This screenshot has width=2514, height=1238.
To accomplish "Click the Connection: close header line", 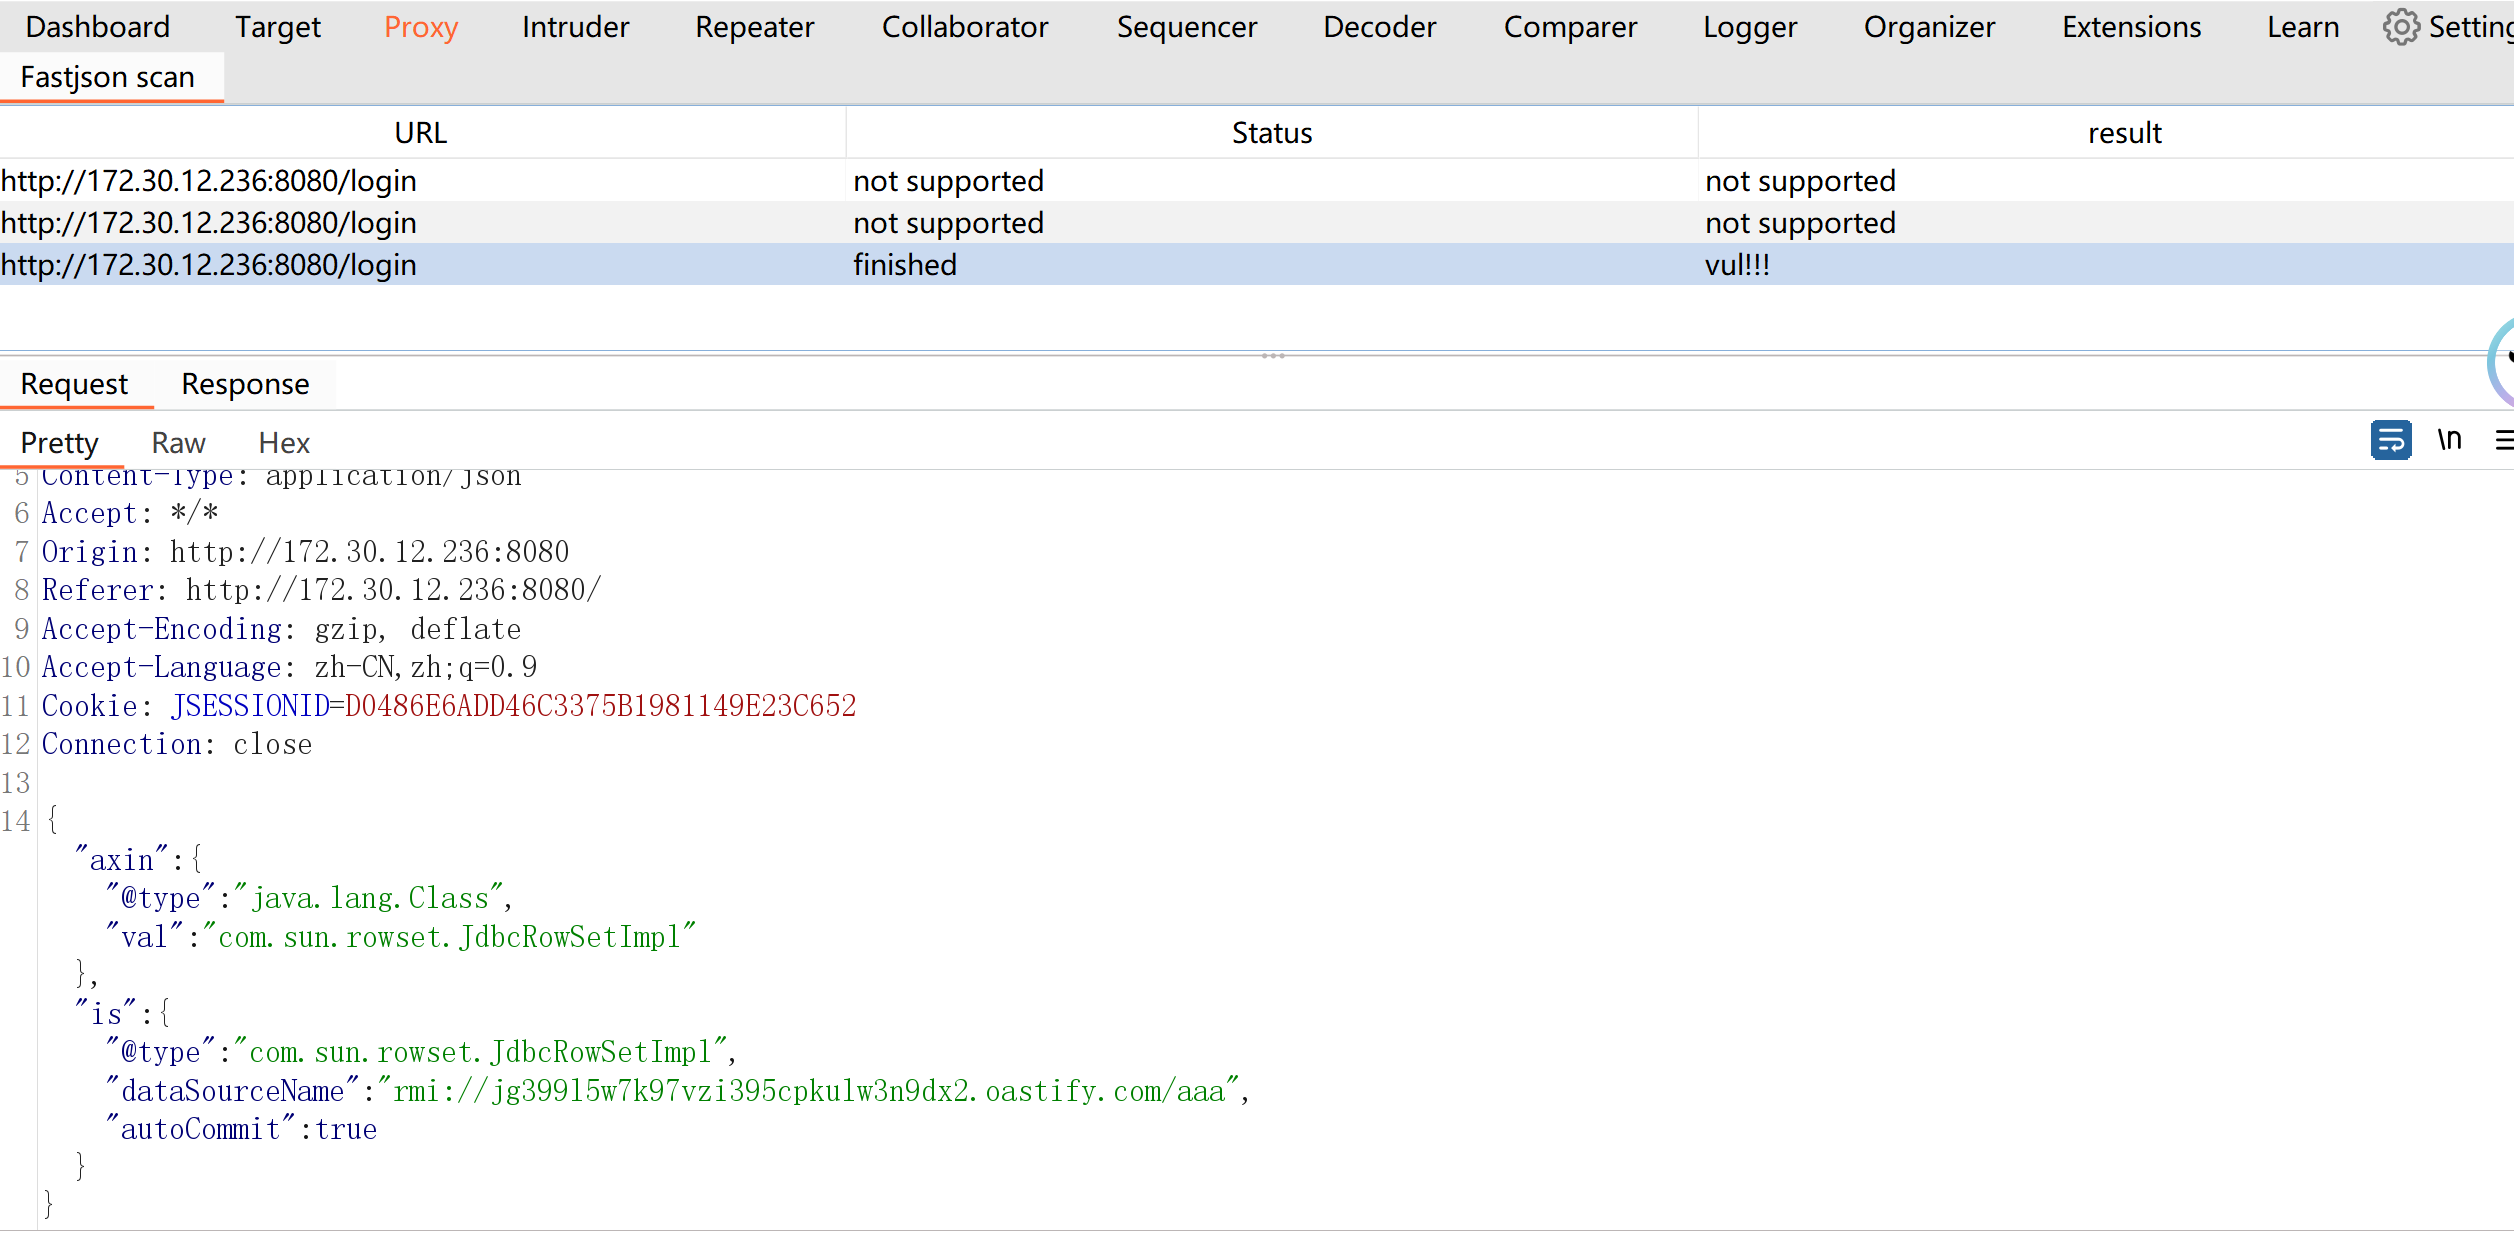I will 177,745.
